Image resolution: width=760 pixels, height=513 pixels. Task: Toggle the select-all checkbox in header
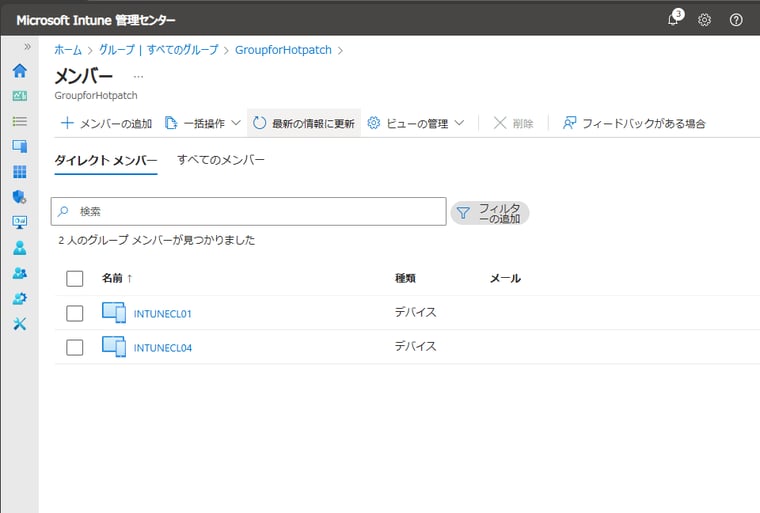75,278
